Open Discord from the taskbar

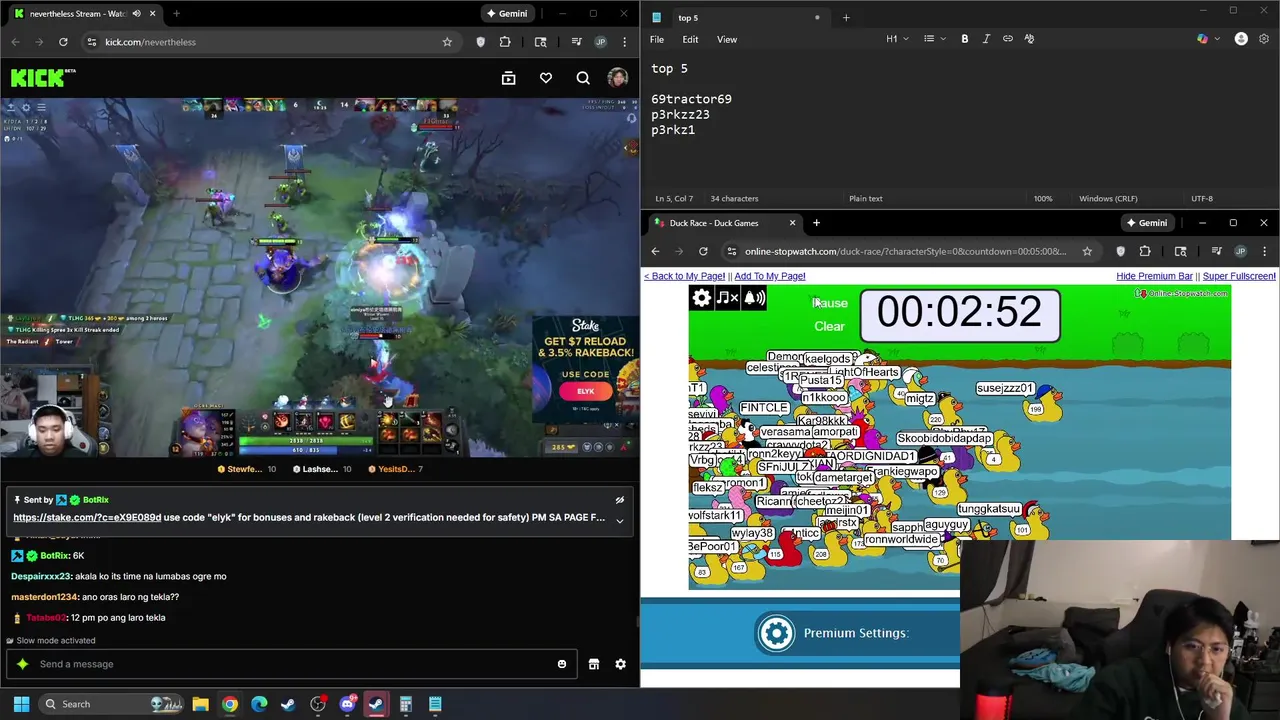coord(347,704)
